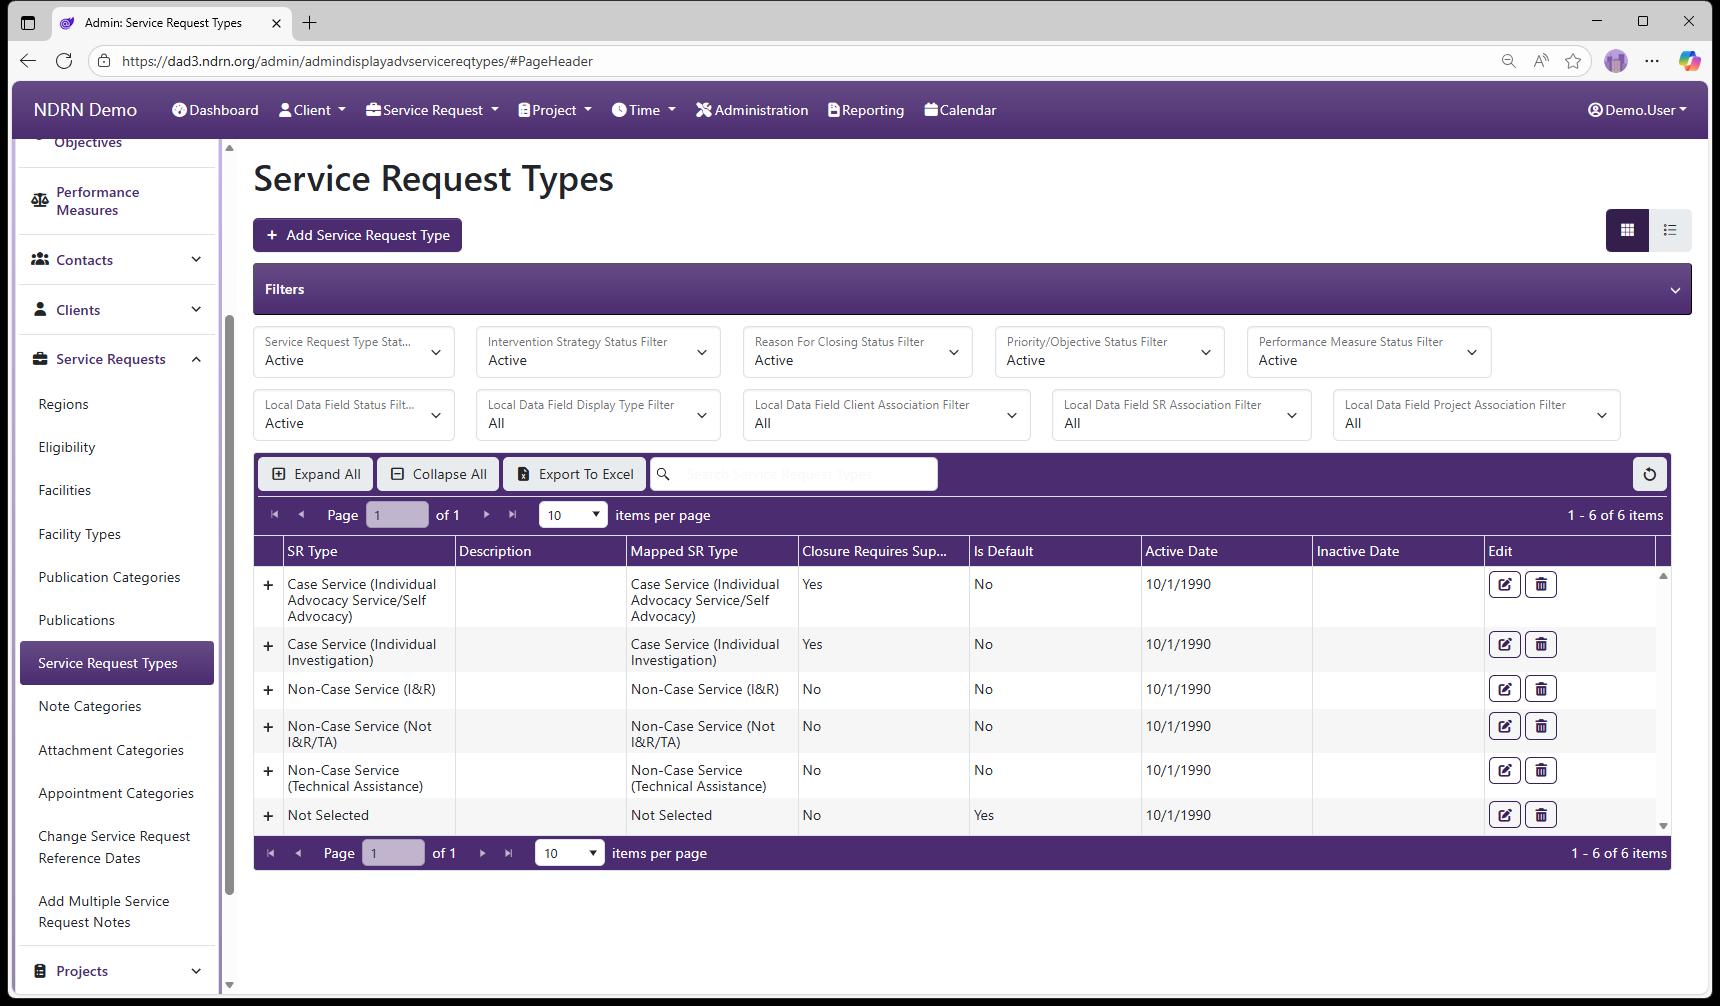Open Priority/Objective Status Filter dropdown

point(1109,352)
